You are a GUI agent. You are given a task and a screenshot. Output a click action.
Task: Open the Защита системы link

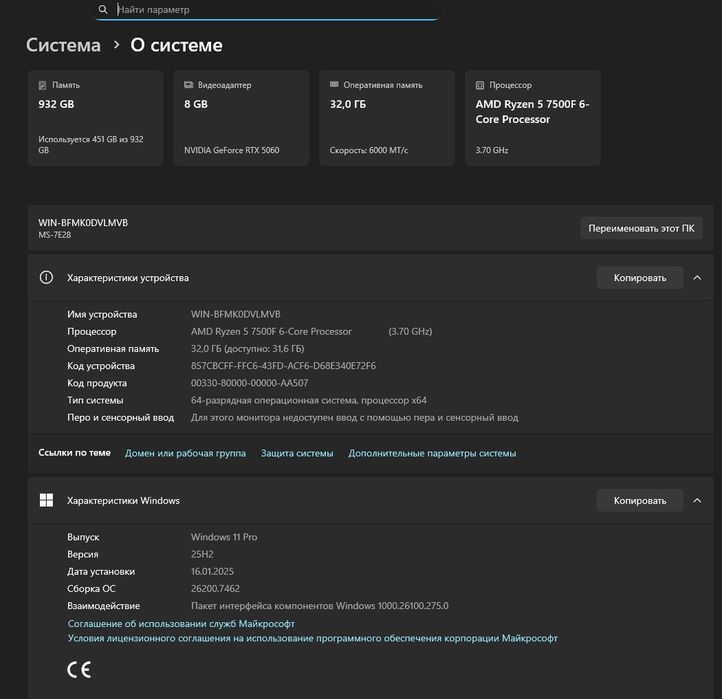[297, 453]
